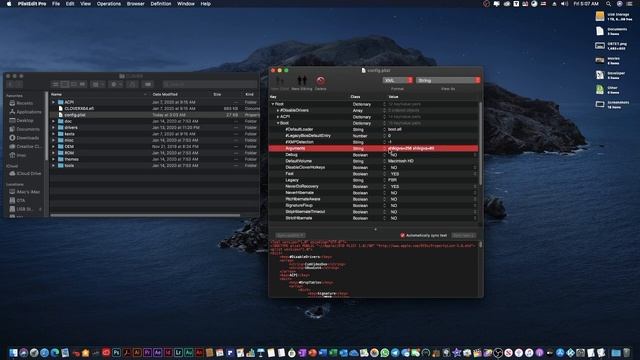This screenshot has width=640, height=360.
Task: Open the Operations menu
Action: pyautogui.click(x=109, y=4)
